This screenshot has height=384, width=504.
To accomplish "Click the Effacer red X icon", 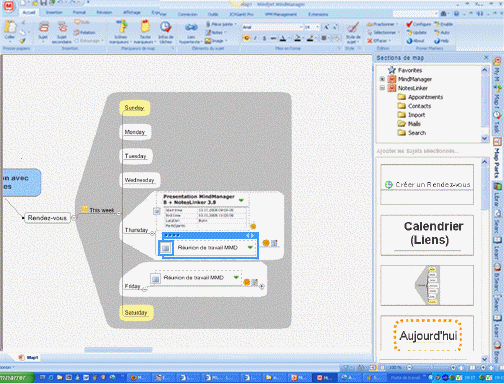I will click(x=369, y=41).
